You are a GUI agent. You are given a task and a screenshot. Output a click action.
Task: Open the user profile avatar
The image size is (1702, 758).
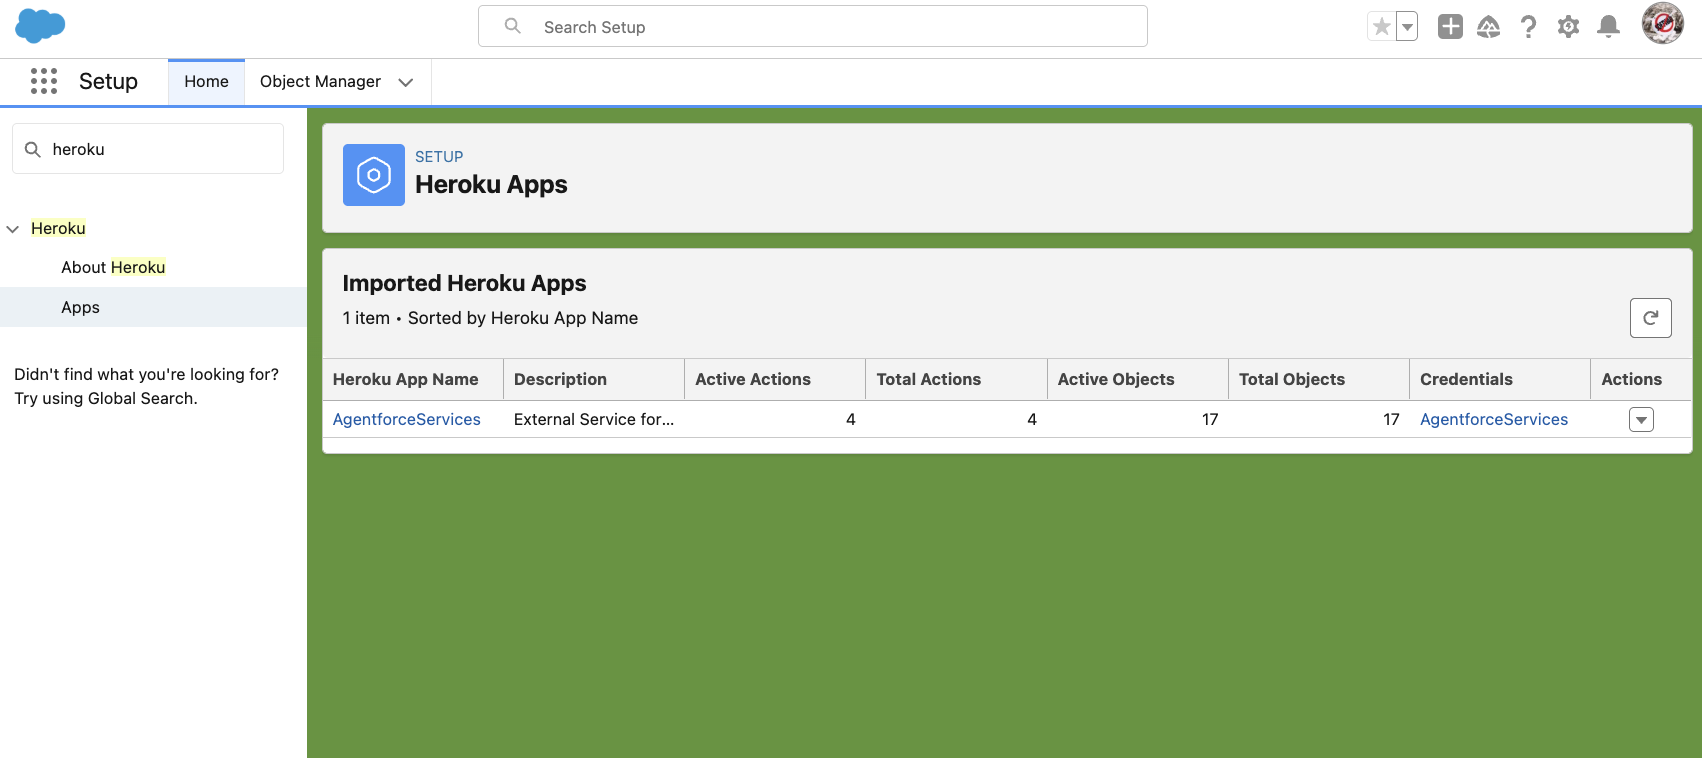[x=1663, y=24]
